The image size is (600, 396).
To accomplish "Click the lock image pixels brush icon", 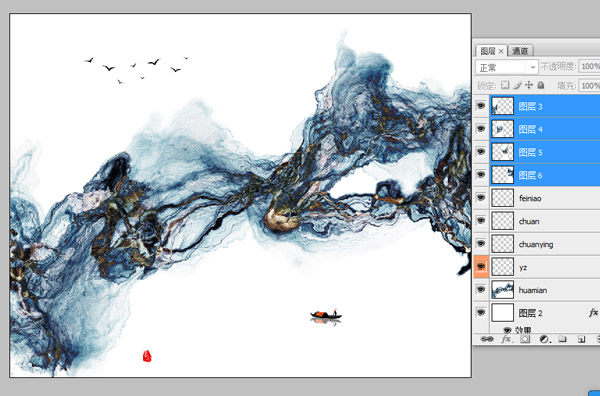I will 517,85.
